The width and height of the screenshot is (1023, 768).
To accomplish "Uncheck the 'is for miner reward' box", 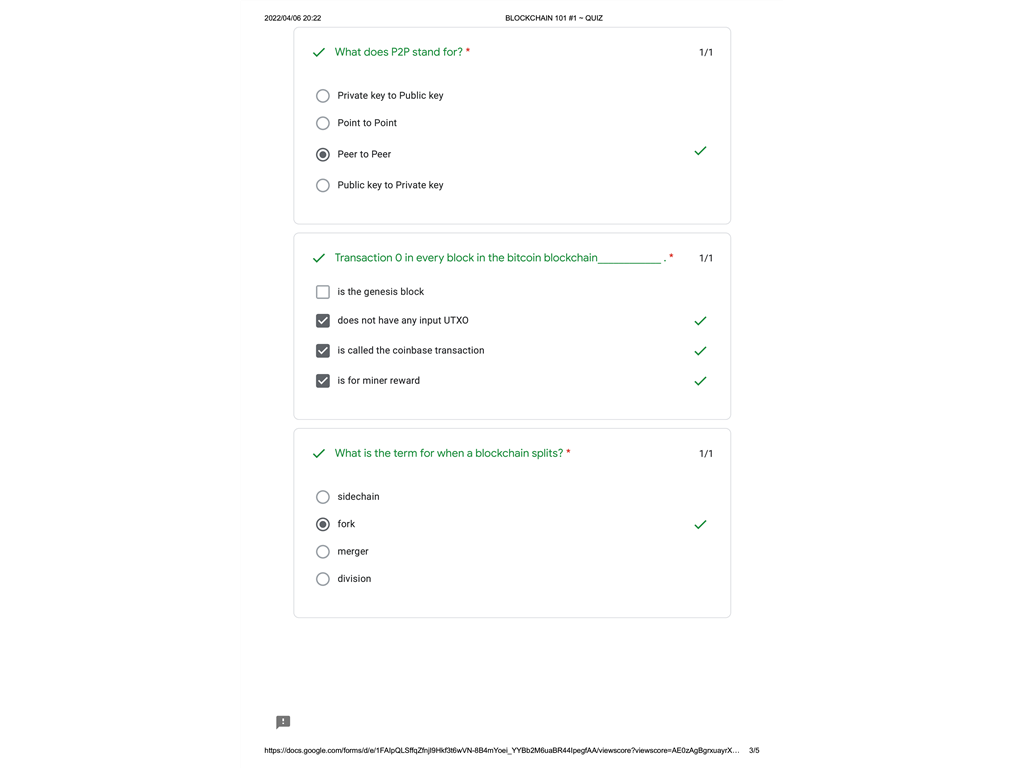I will coord(322,381).
